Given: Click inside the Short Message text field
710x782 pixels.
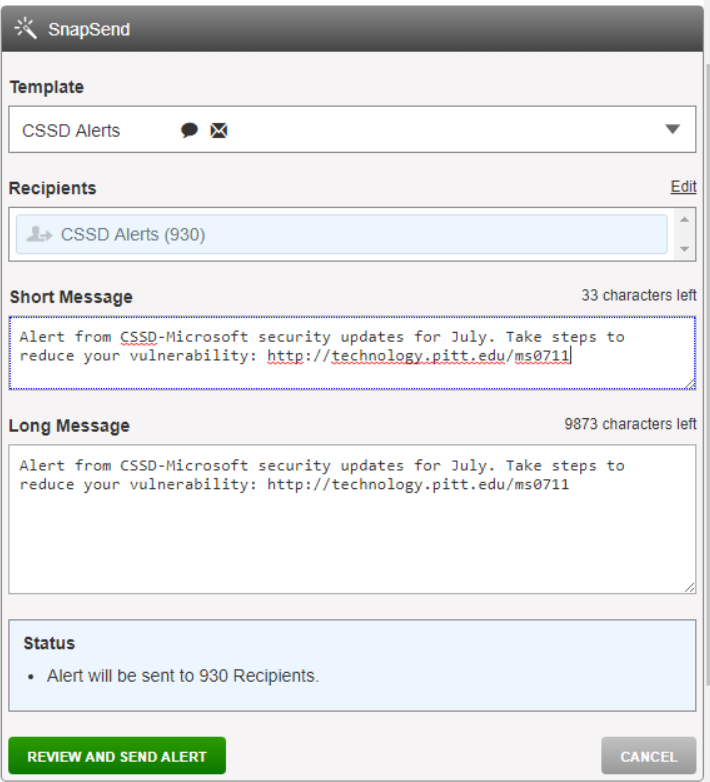Looking at the screenshot, I should point(352,353).
